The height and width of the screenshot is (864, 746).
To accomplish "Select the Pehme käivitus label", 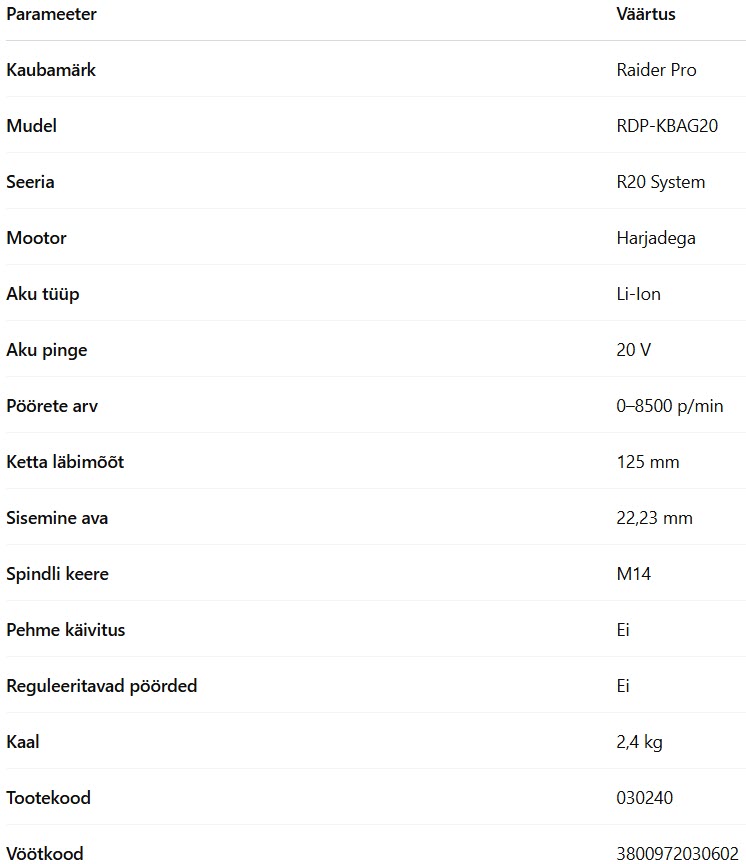I will click(66, 630).
